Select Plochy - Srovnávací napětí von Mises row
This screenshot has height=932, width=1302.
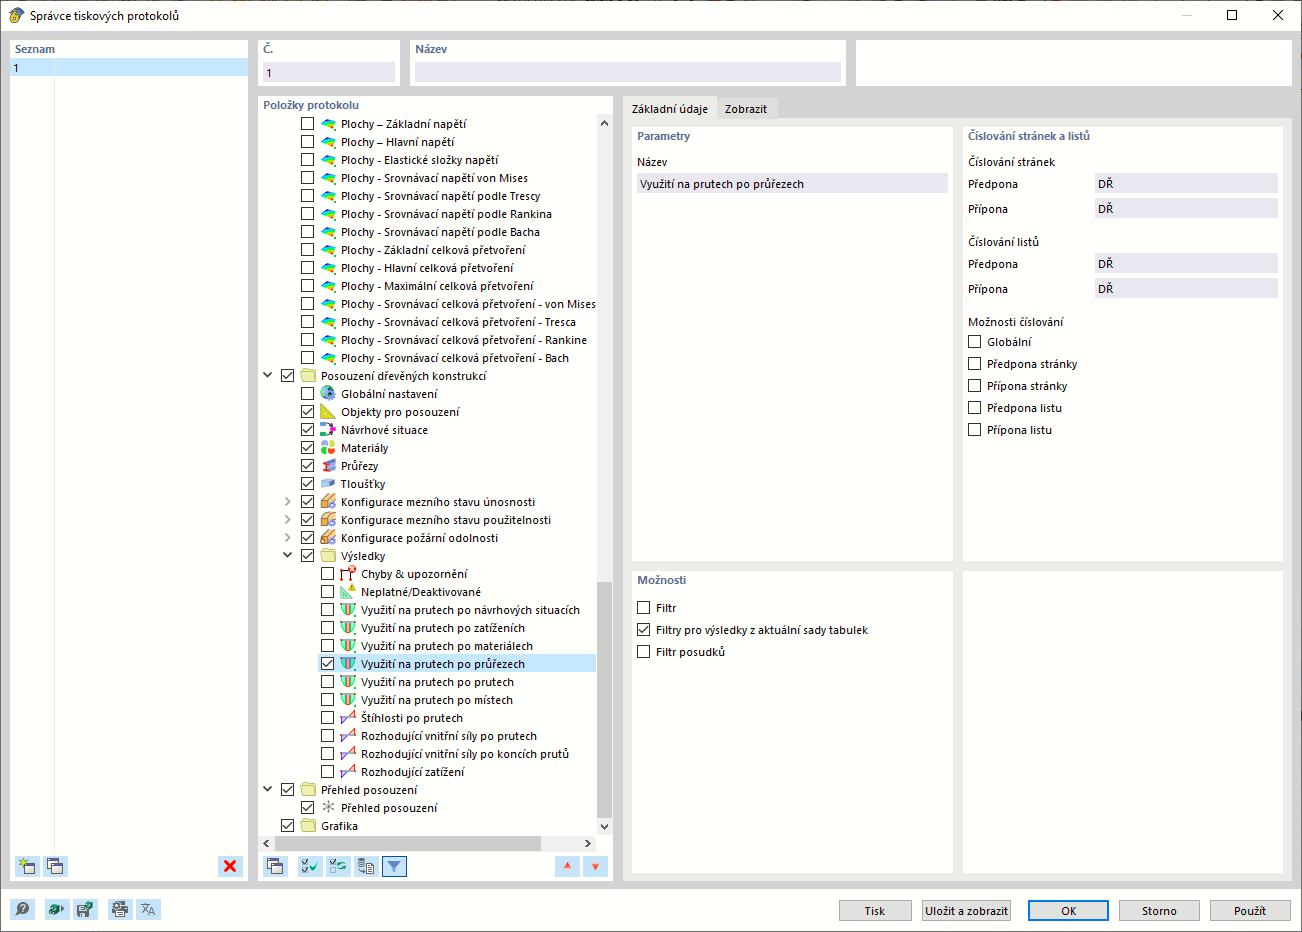[434, 178]
